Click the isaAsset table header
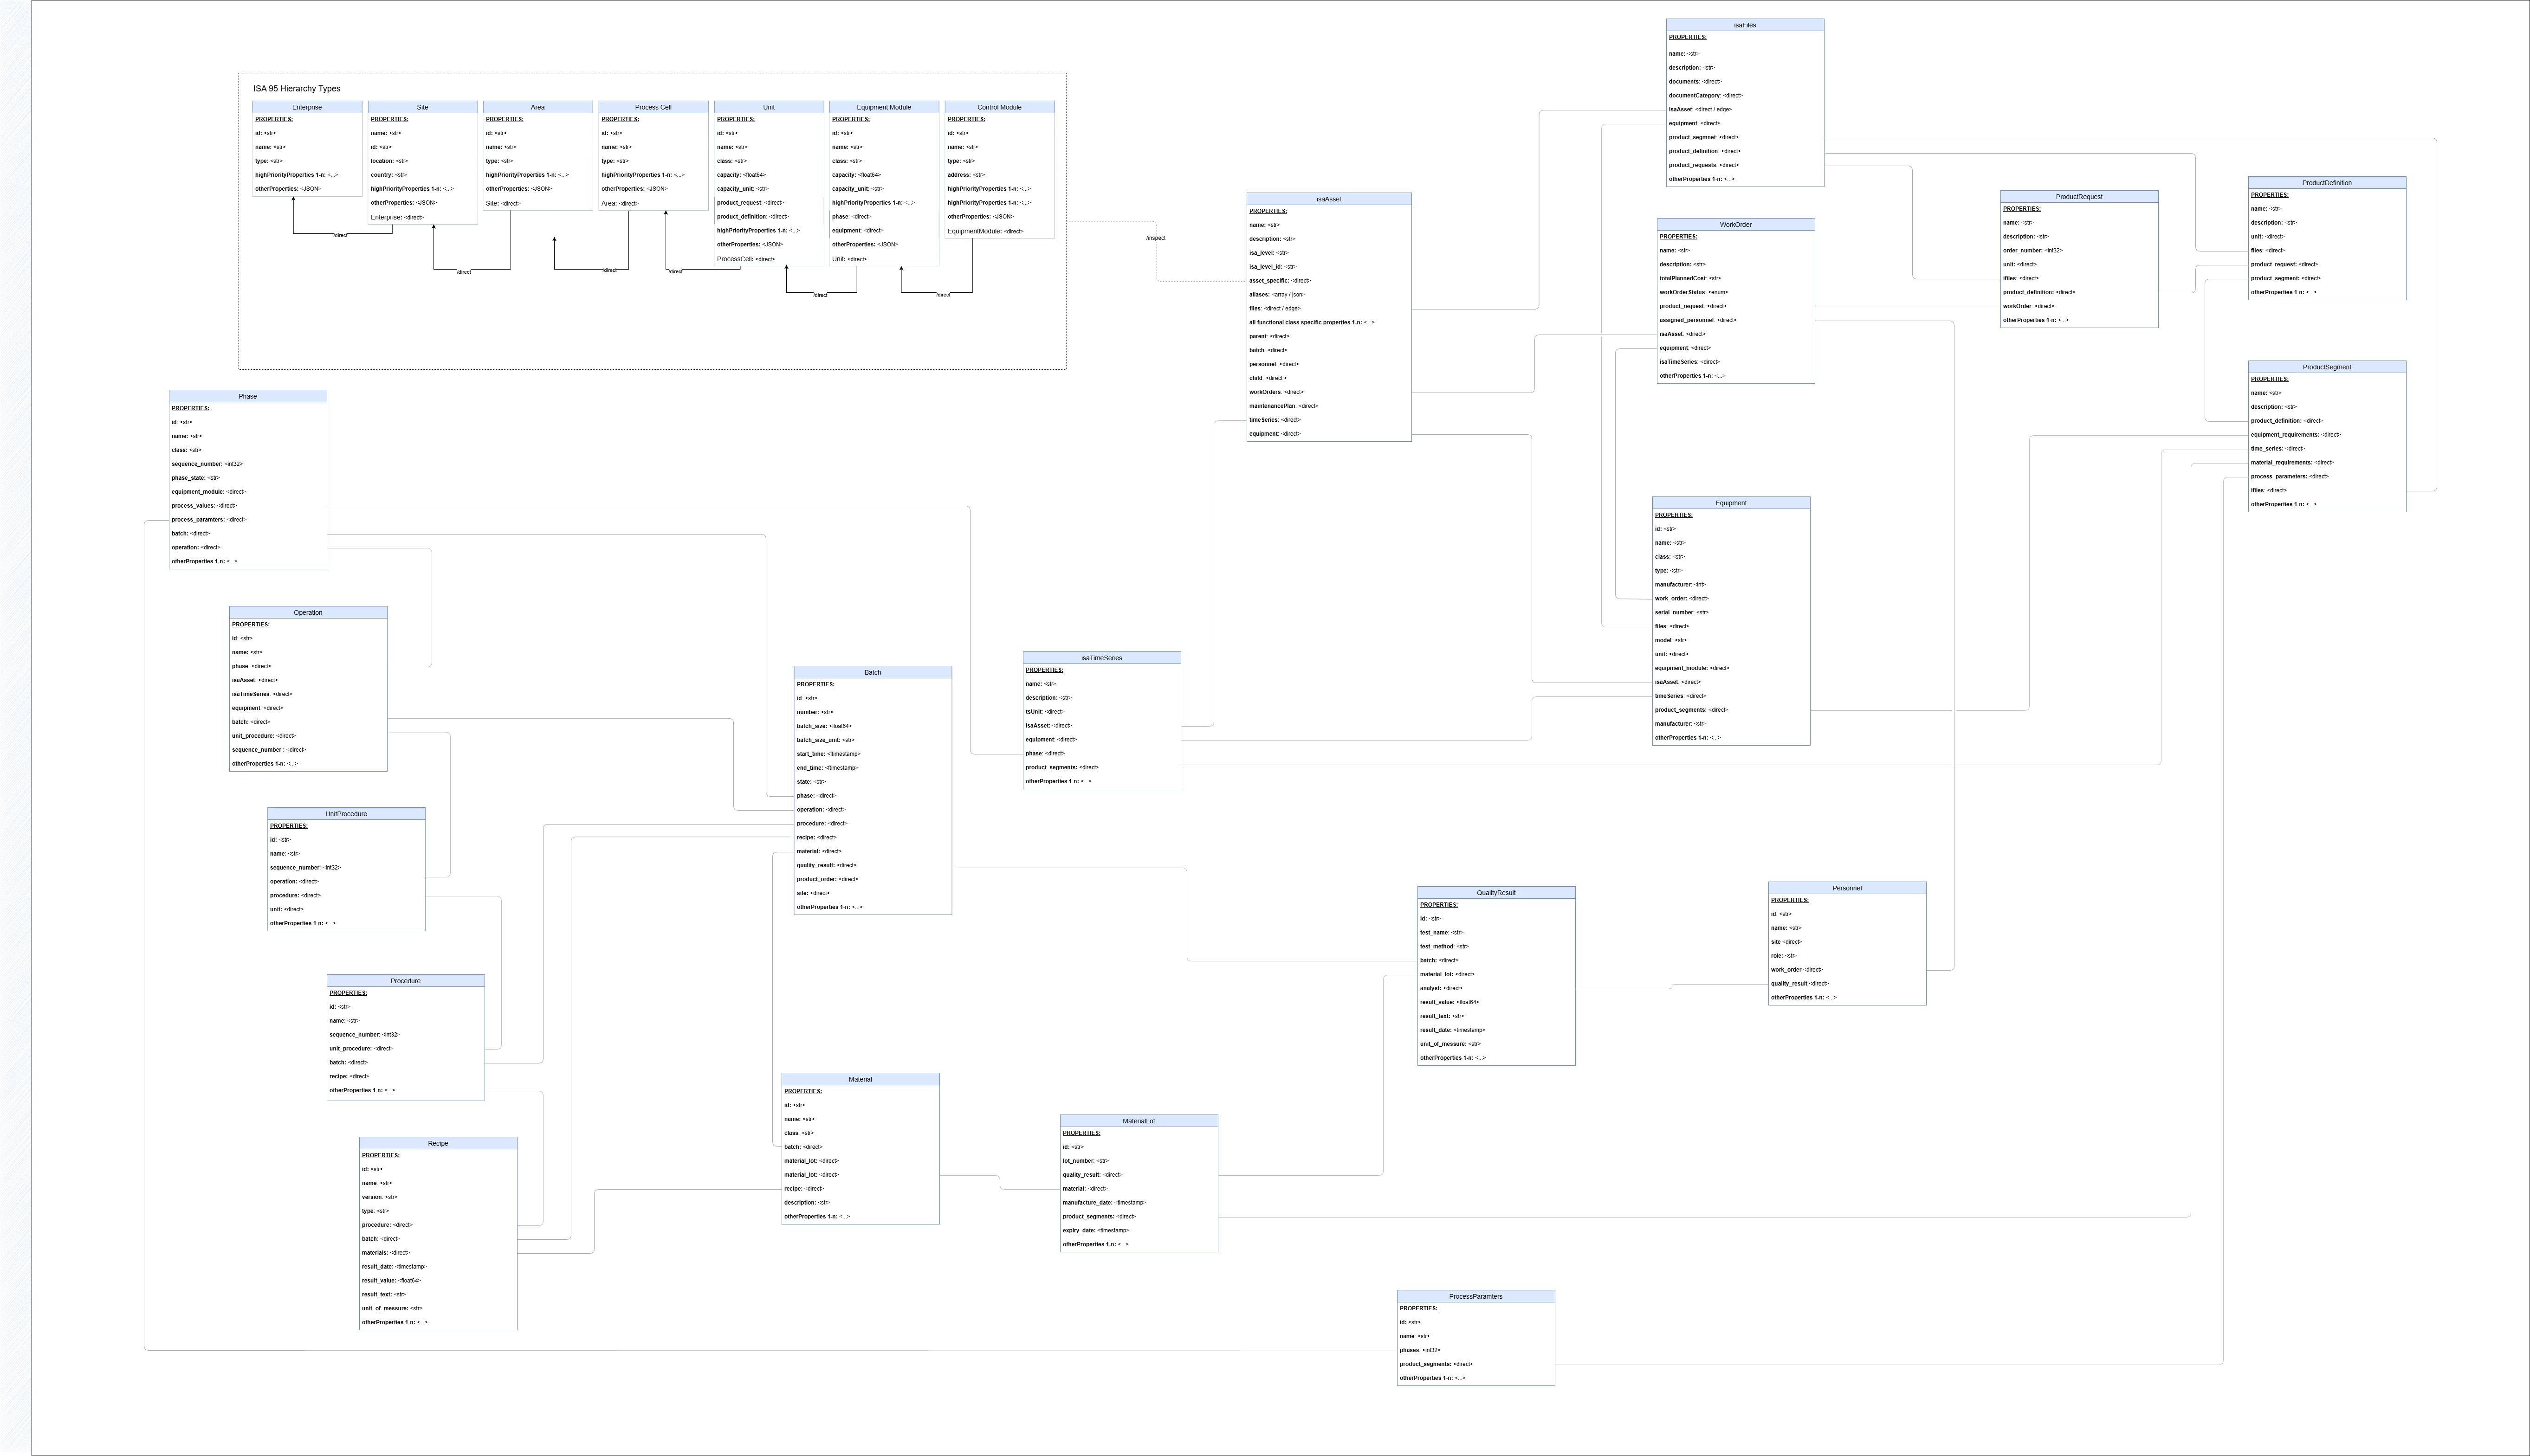The width and height of the screenshot is (2530, 1456). [x=1328, y=199]
